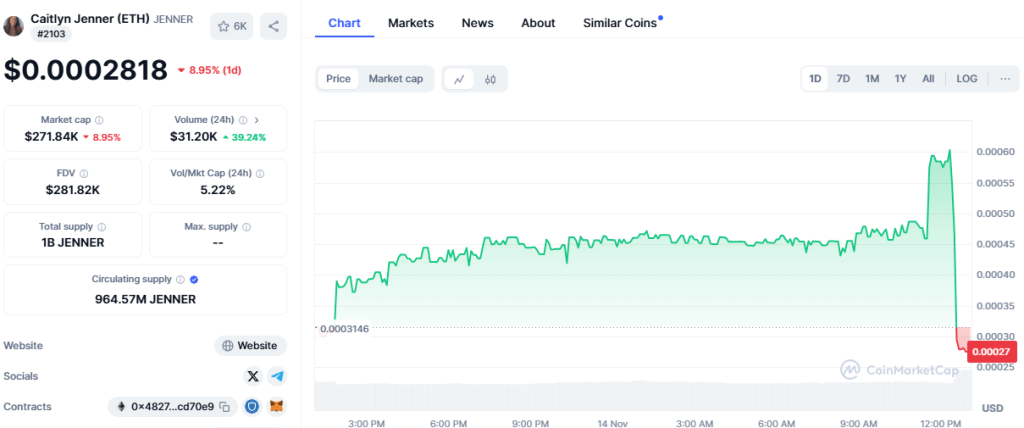Click the shield security icon by contract
This screenshot has height=428, width=1024.
pos(252,407)
